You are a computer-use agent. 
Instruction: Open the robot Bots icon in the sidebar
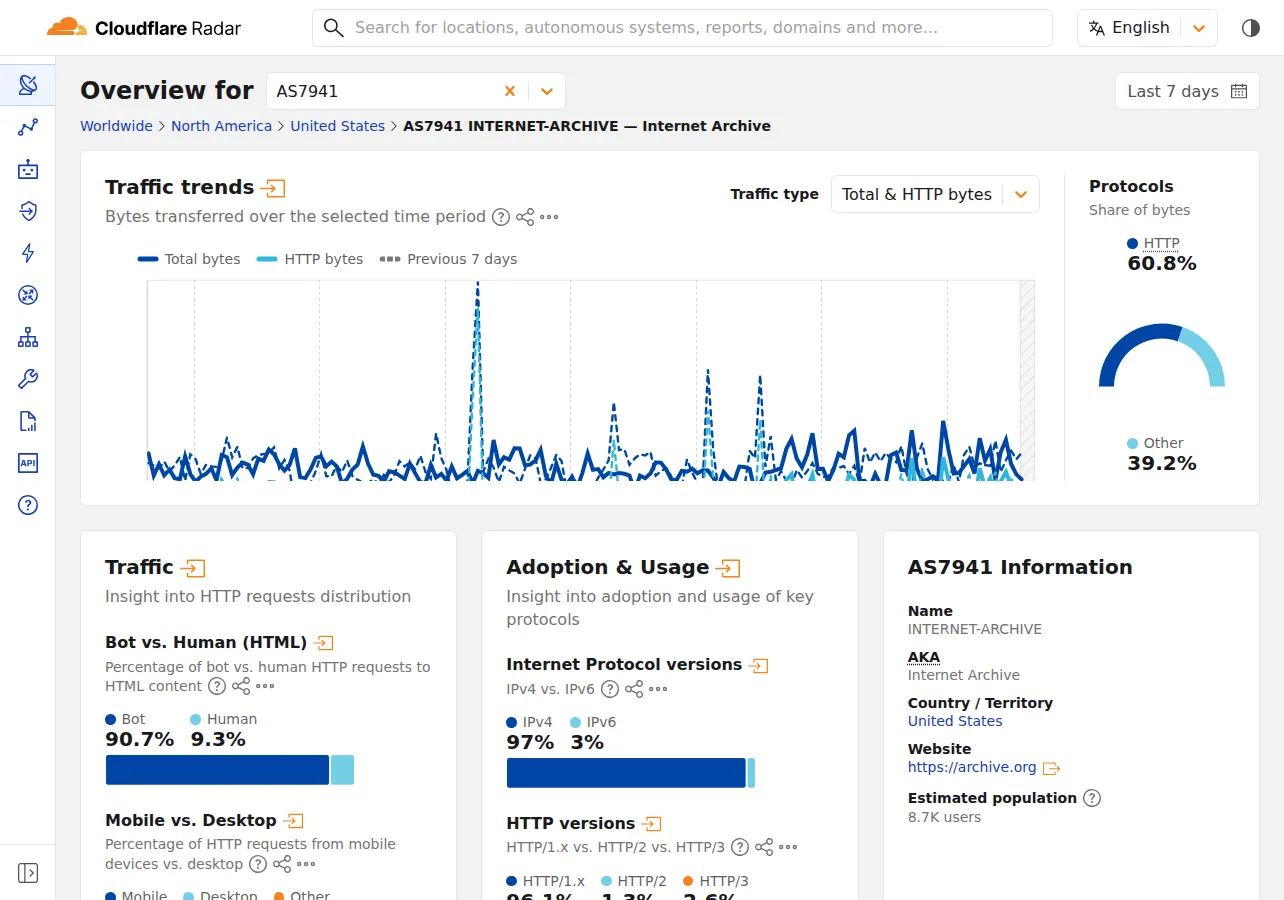tap(28, 169)
